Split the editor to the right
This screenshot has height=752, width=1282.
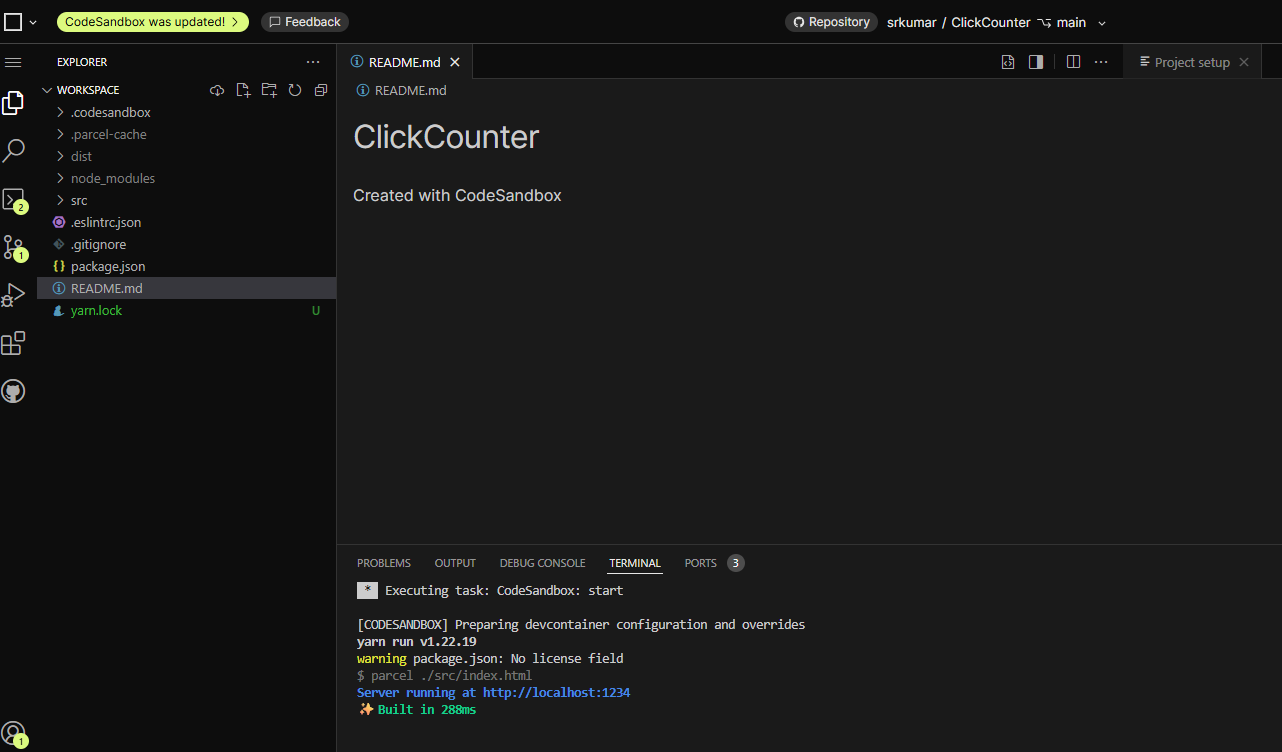pyautogui.click(x=1073, y=62)
